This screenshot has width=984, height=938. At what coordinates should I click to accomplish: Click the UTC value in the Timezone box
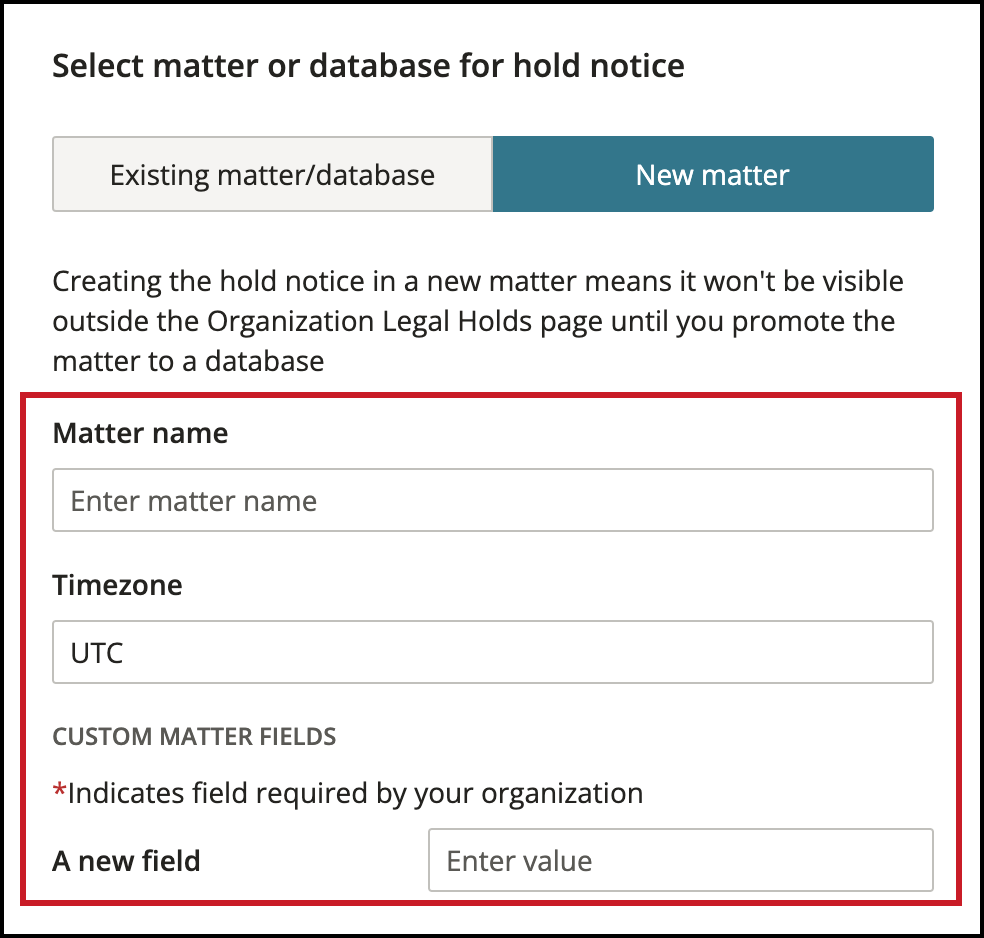tap(97, 653)
